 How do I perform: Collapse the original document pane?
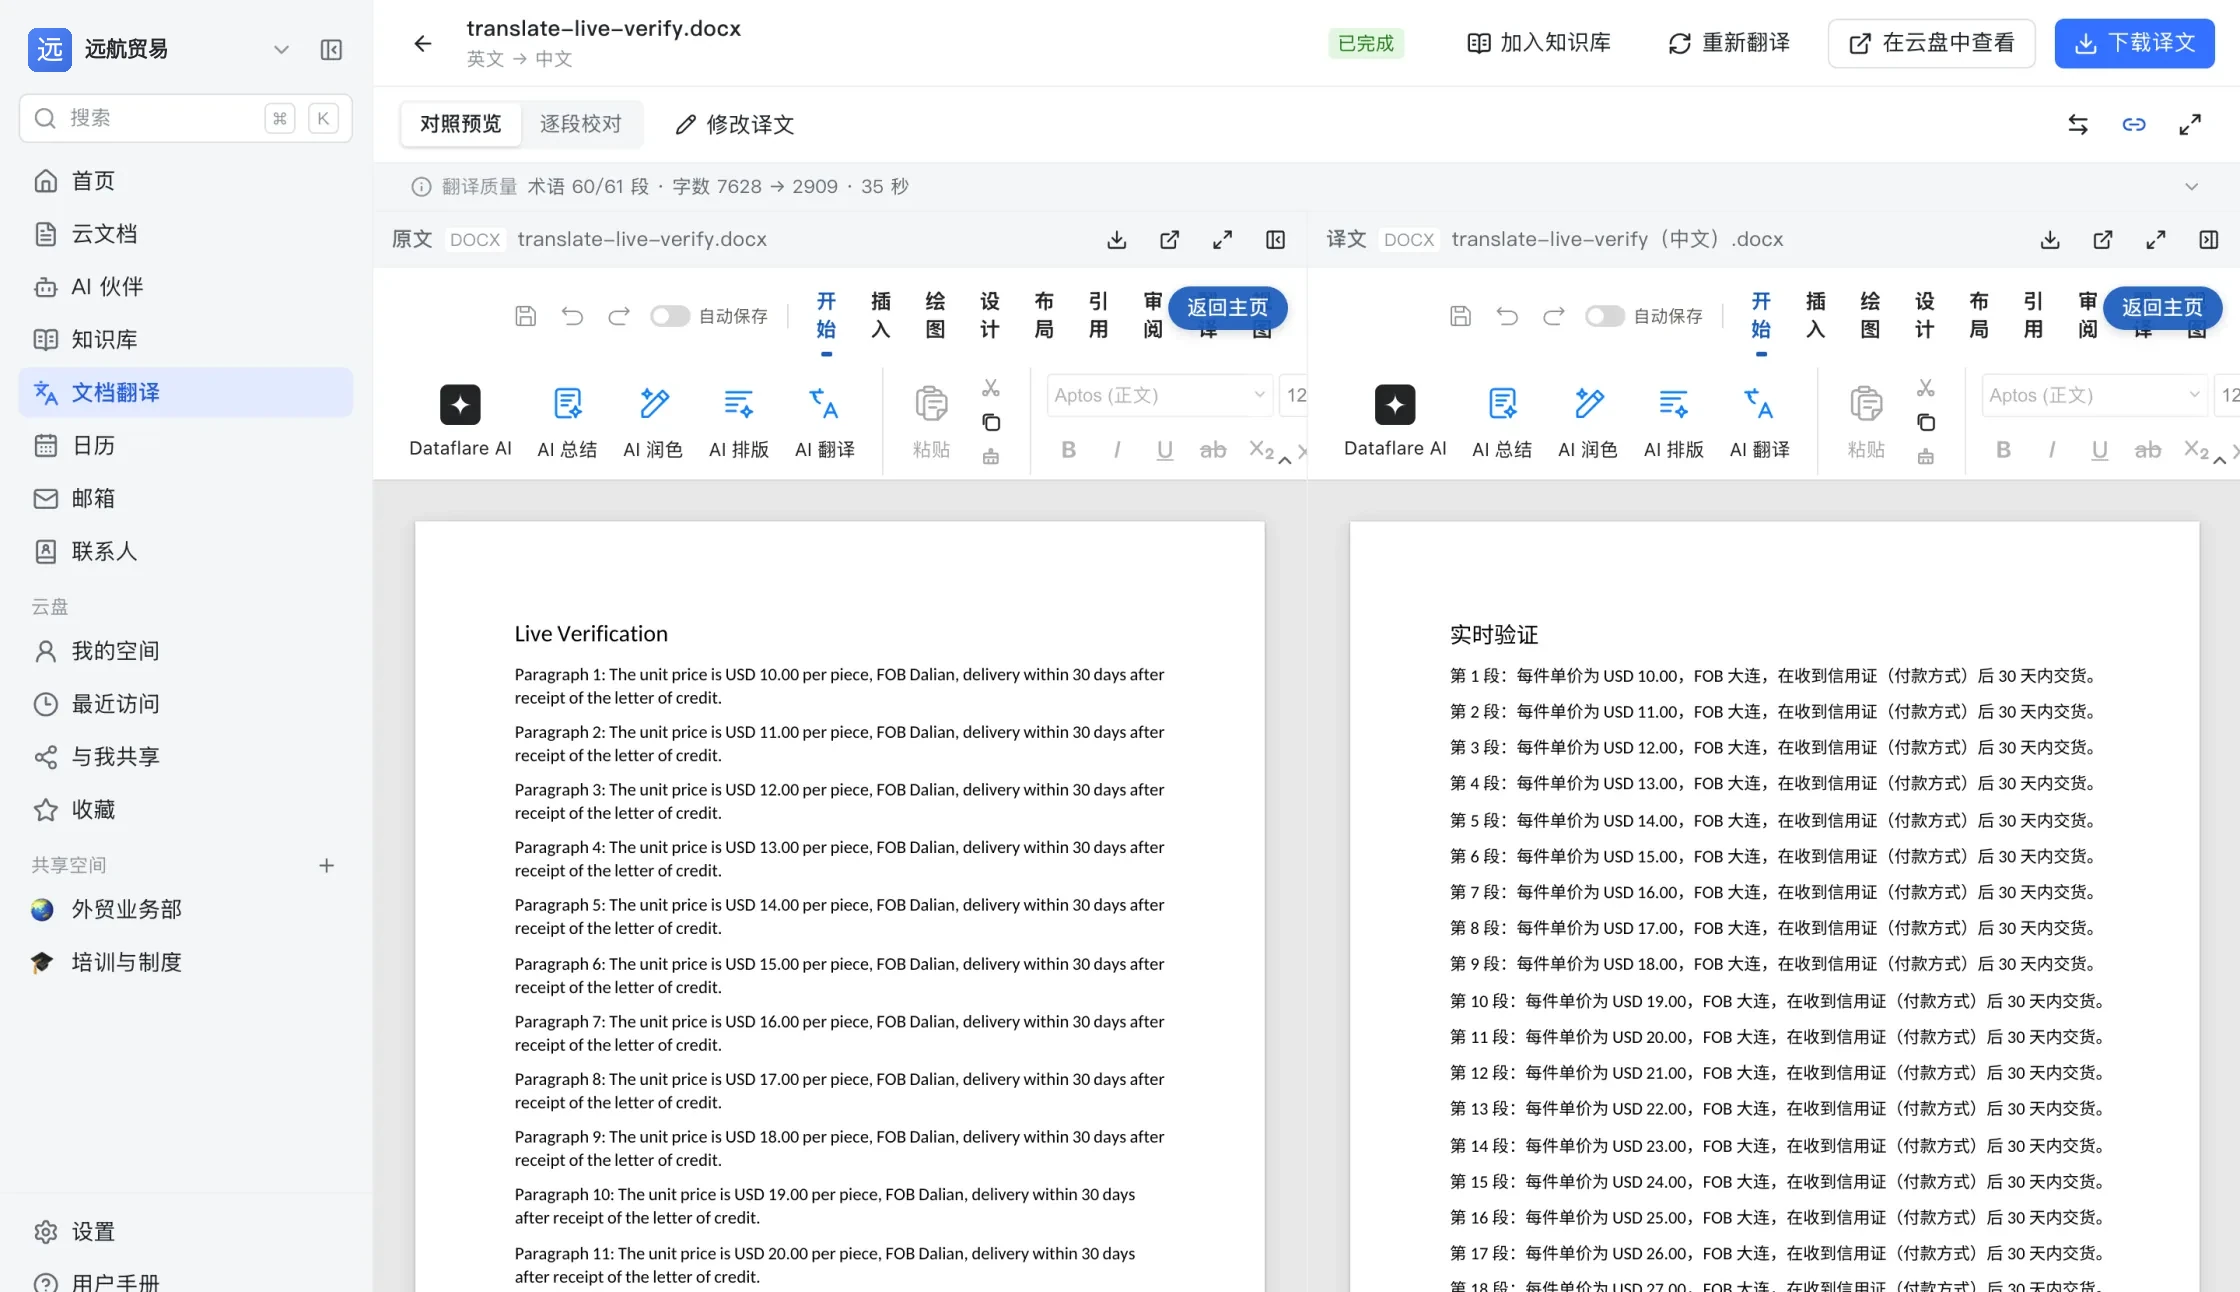click(1275, 240)
